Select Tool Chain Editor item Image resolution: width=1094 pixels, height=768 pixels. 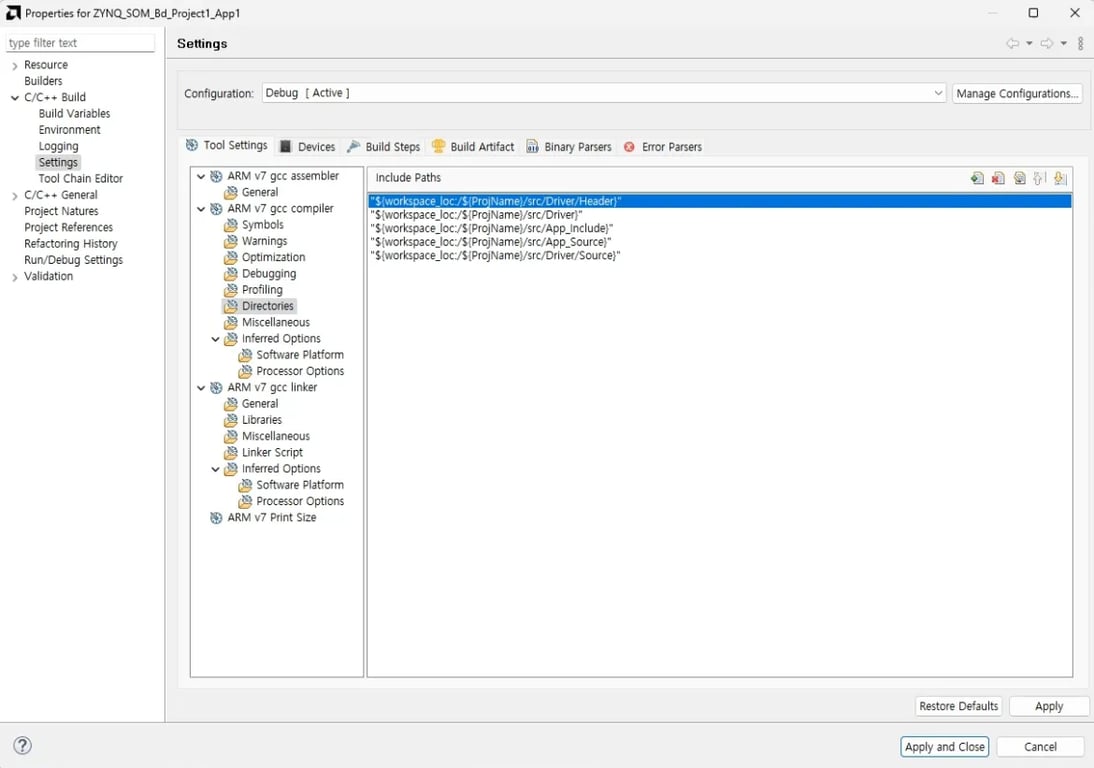(80, 179)
